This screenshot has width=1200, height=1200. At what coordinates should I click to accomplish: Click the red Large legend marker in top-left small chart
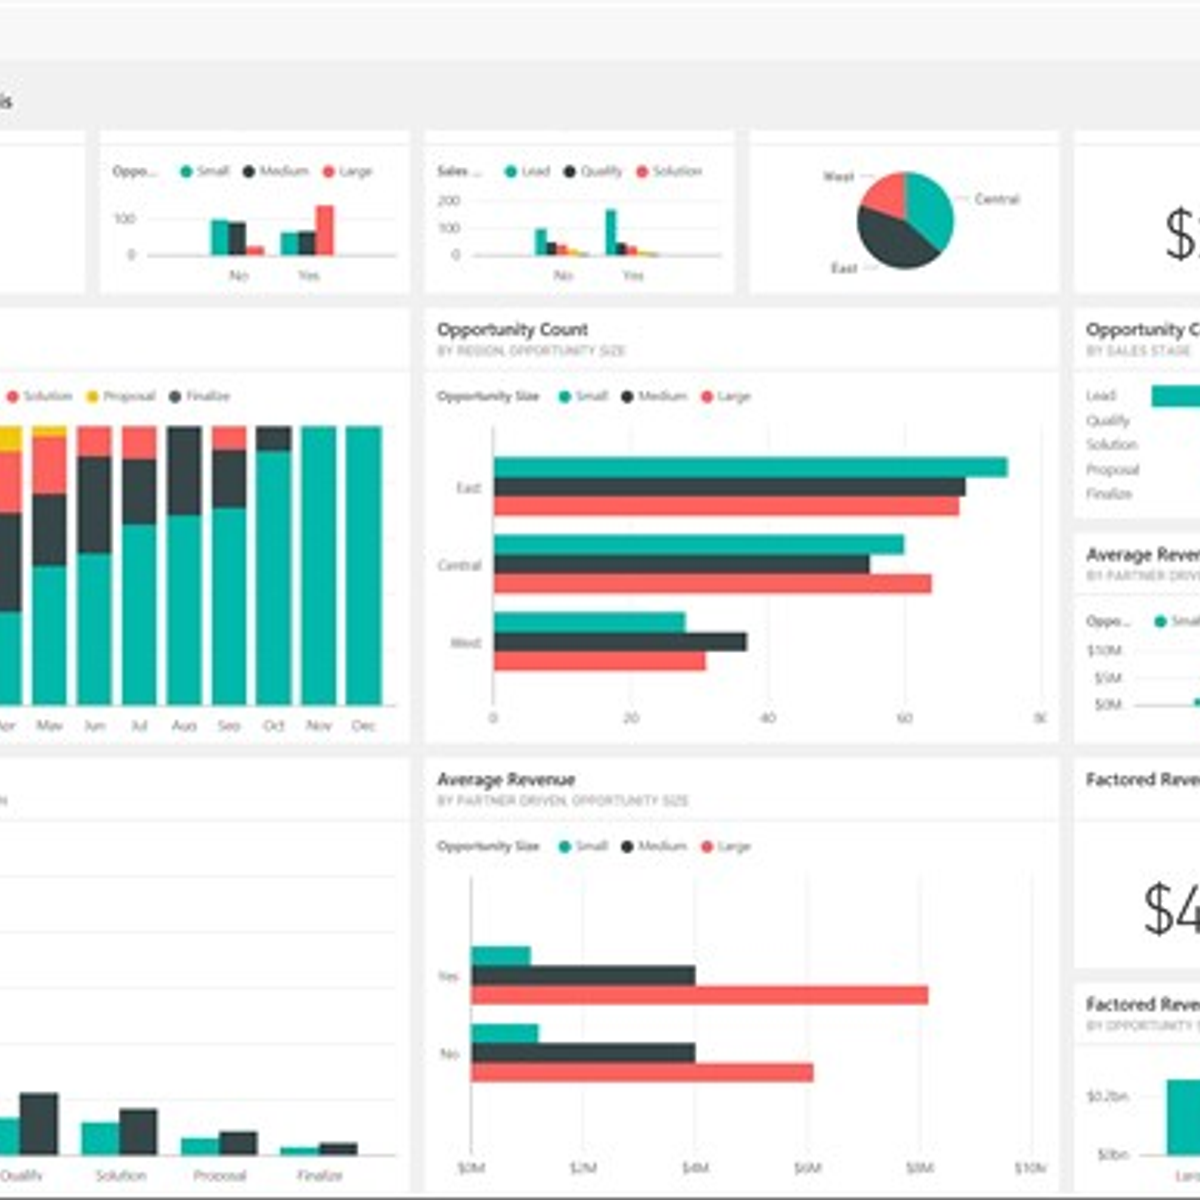click(x=328, y=172)
